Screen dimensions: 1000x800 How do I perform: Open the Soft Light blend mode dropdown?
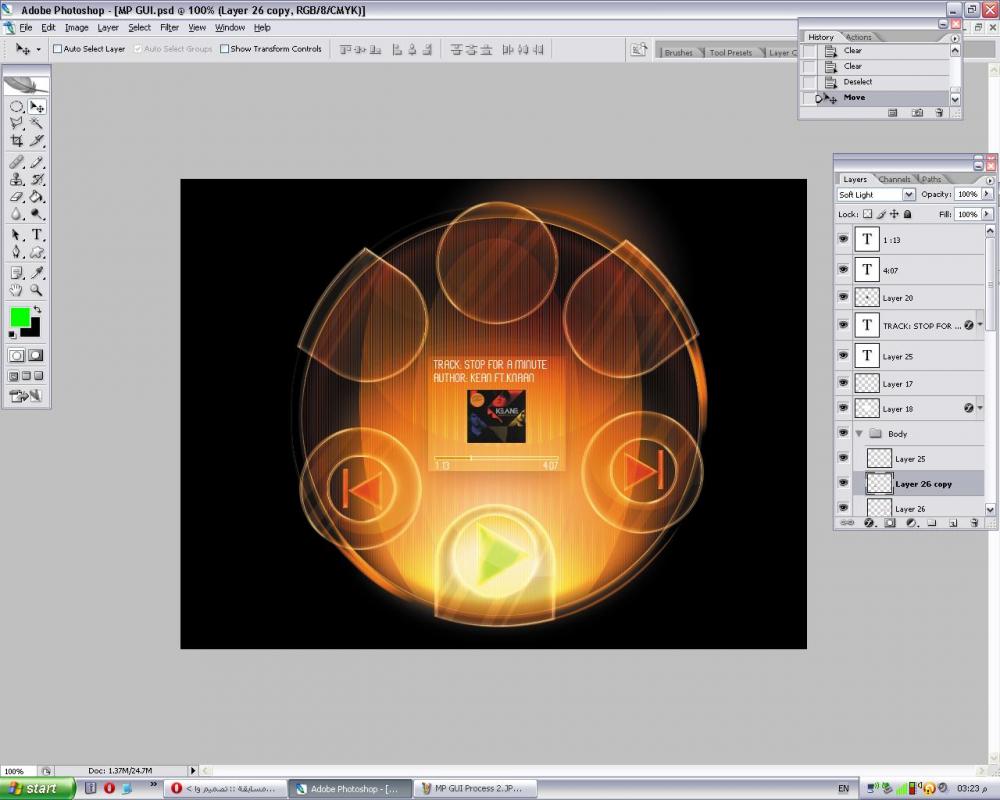pyautogui.click(x=909, y=194)
